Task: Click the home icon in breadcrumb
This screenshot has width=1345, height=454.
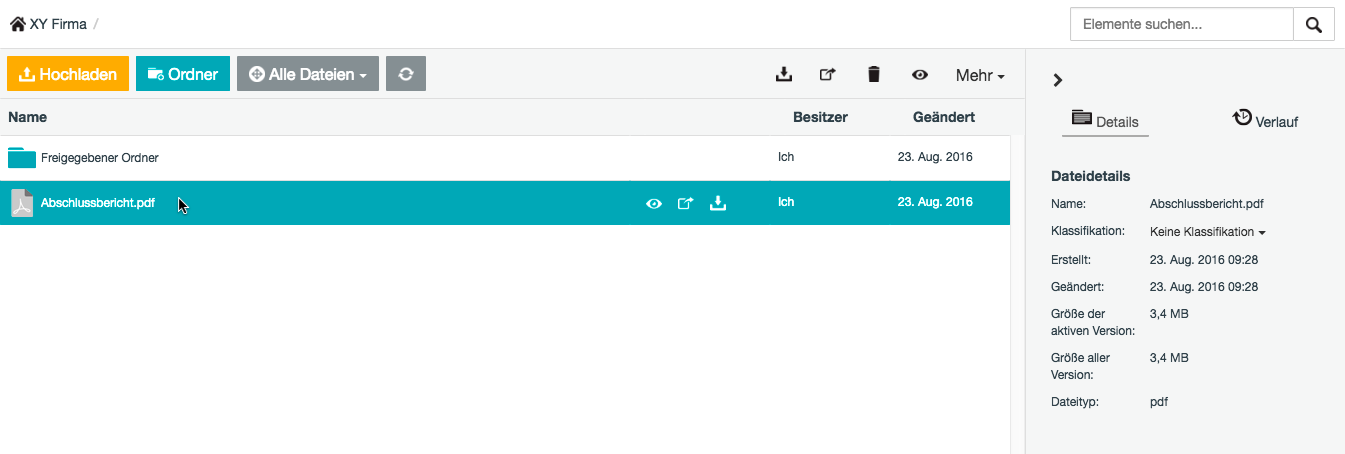Action: click(x=18, y=23)
